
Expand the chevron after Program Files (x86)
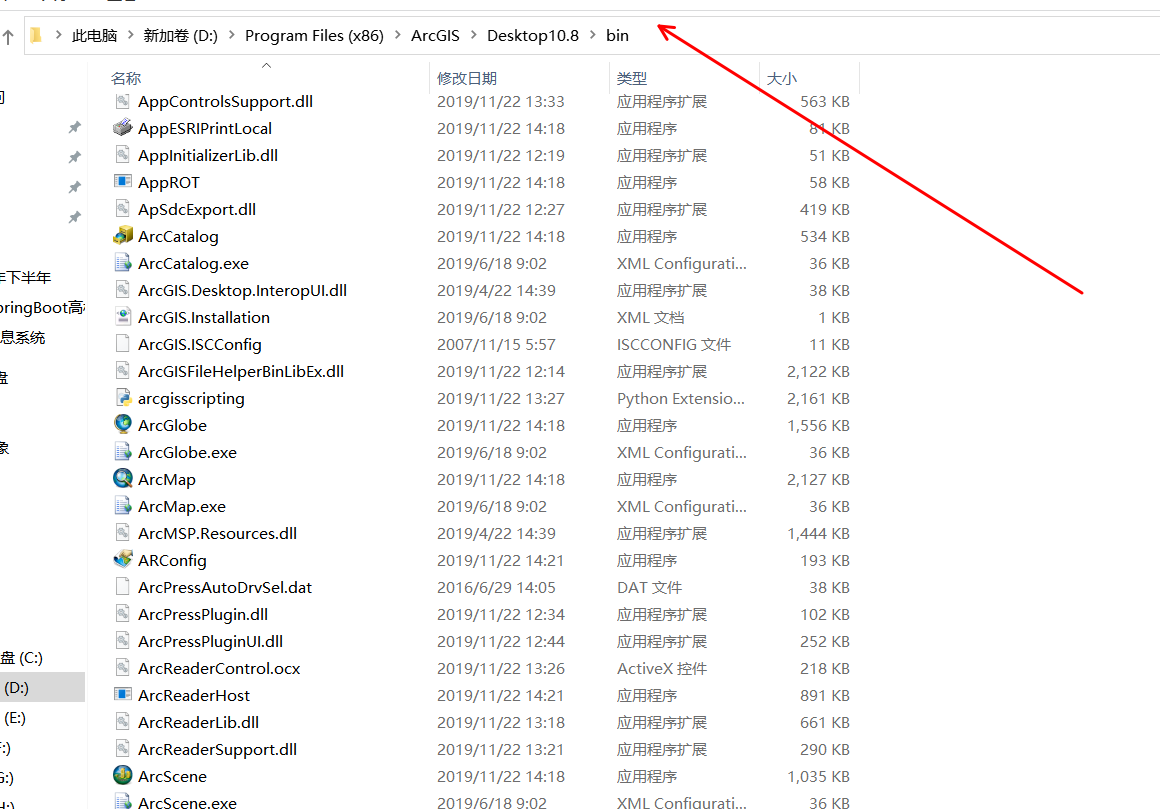point(398,35)
